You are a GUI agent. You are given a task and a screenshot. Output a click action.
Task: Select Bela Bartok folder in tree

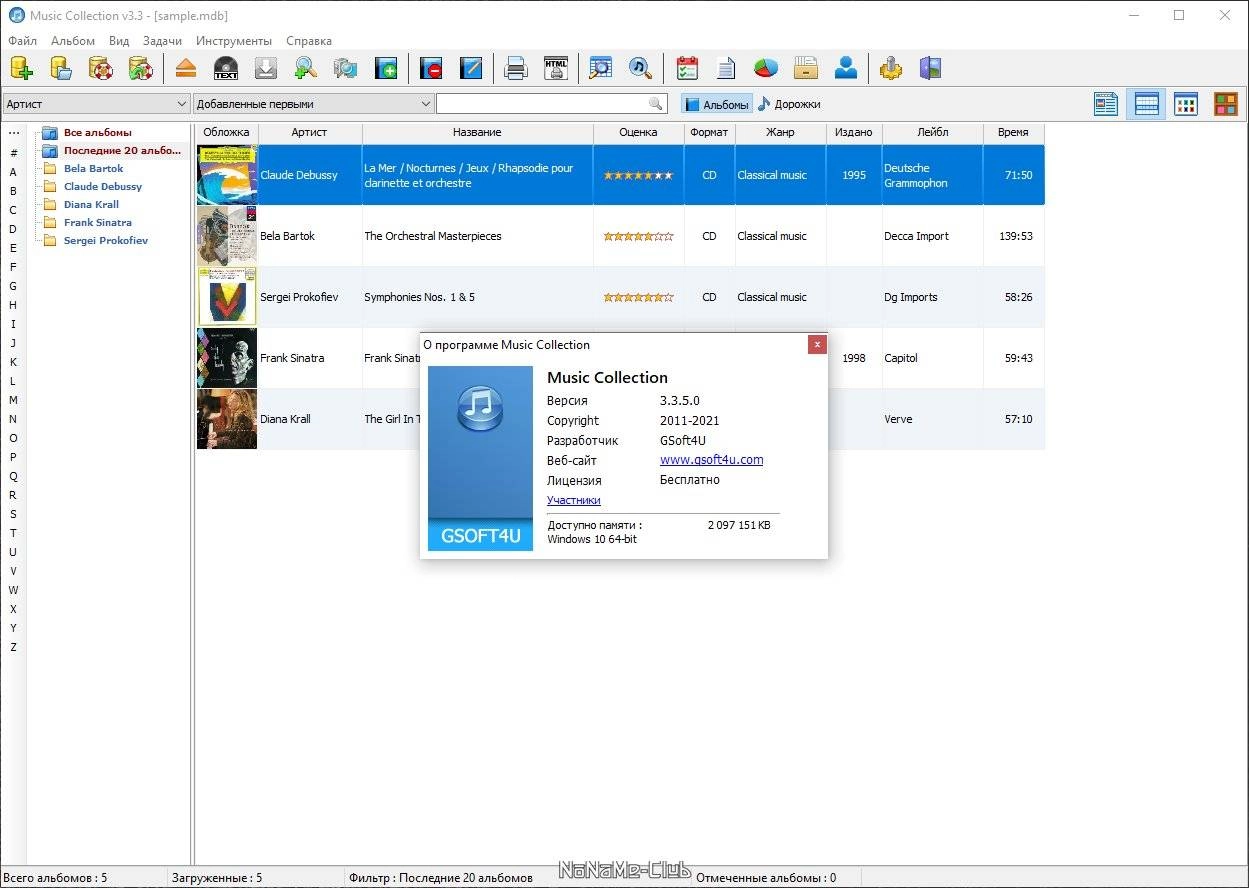[x=94, y=168]
